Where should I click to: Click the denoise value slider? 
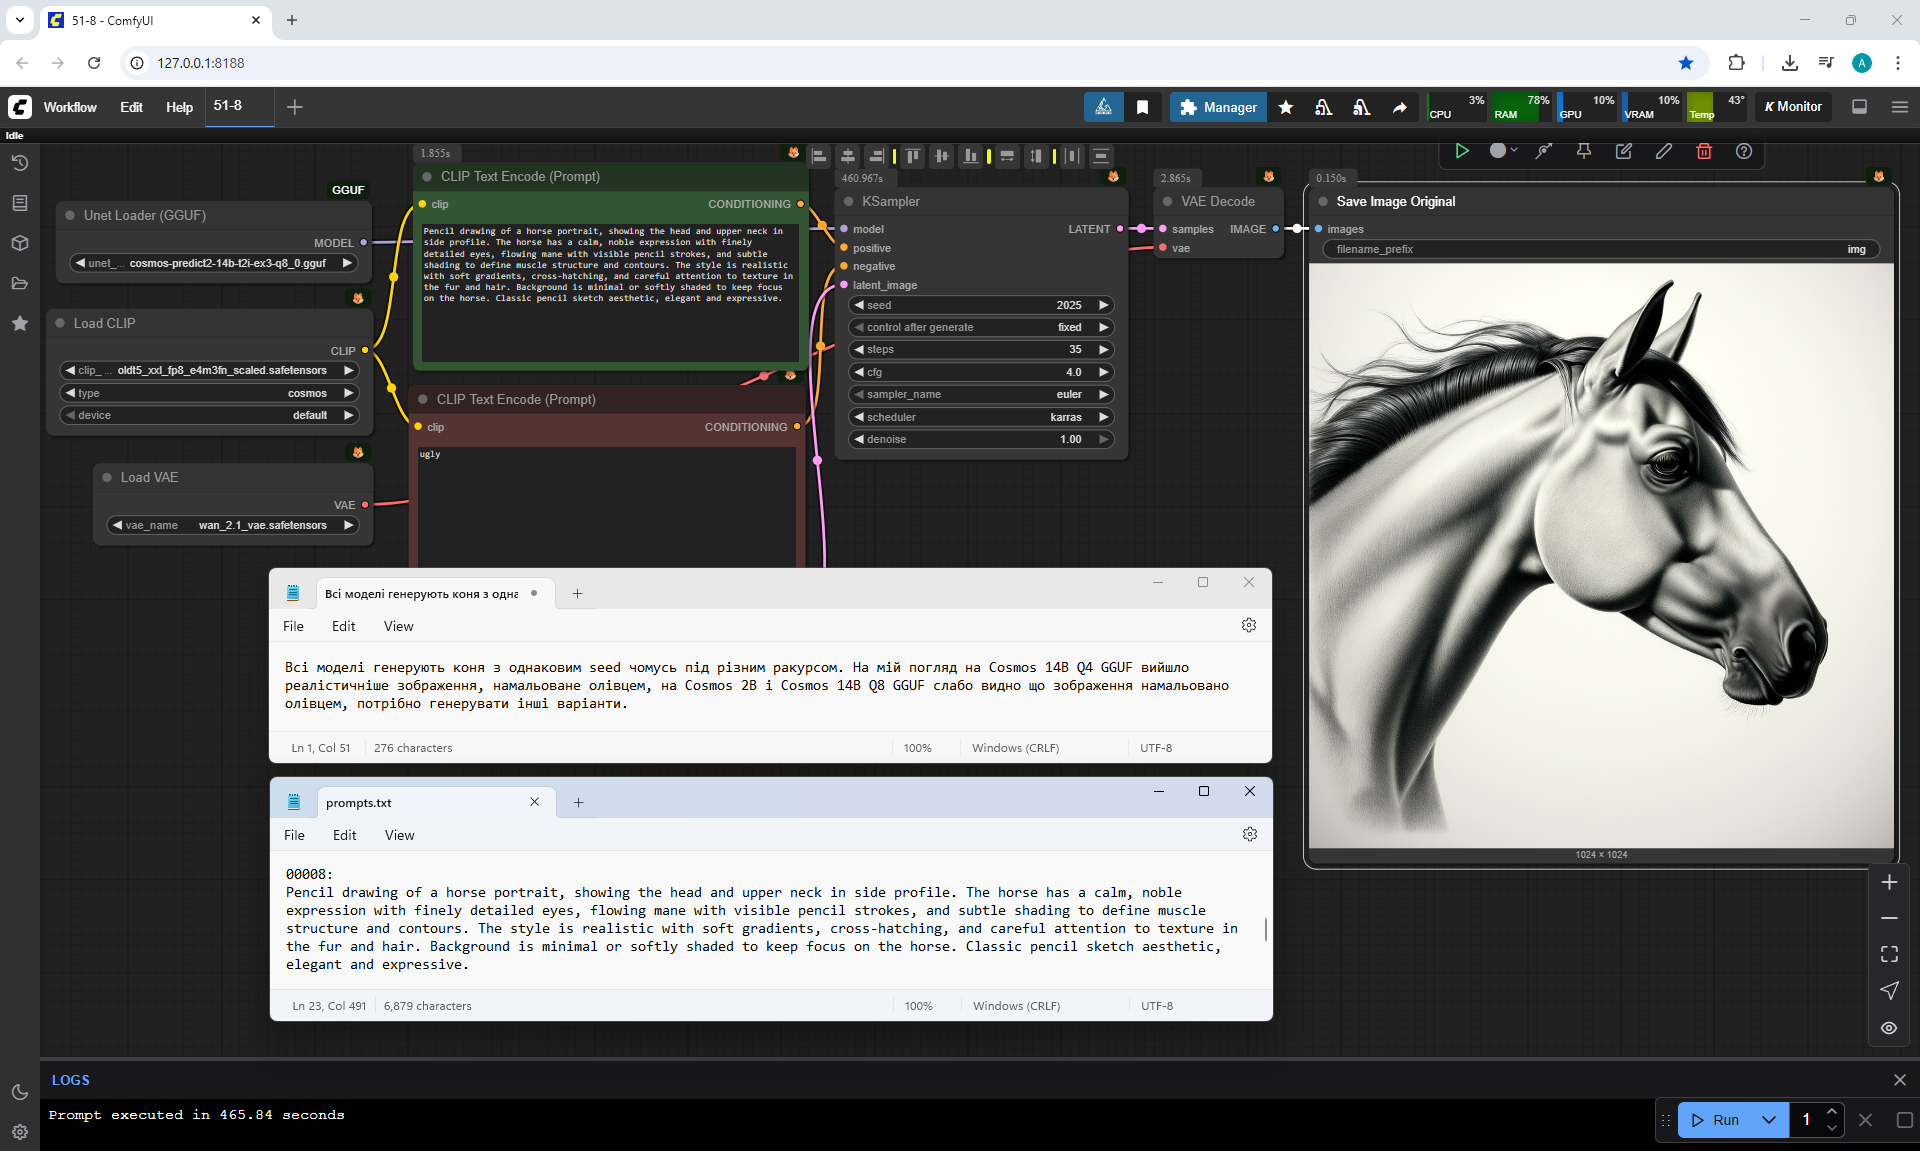click(x=980, y=439)
